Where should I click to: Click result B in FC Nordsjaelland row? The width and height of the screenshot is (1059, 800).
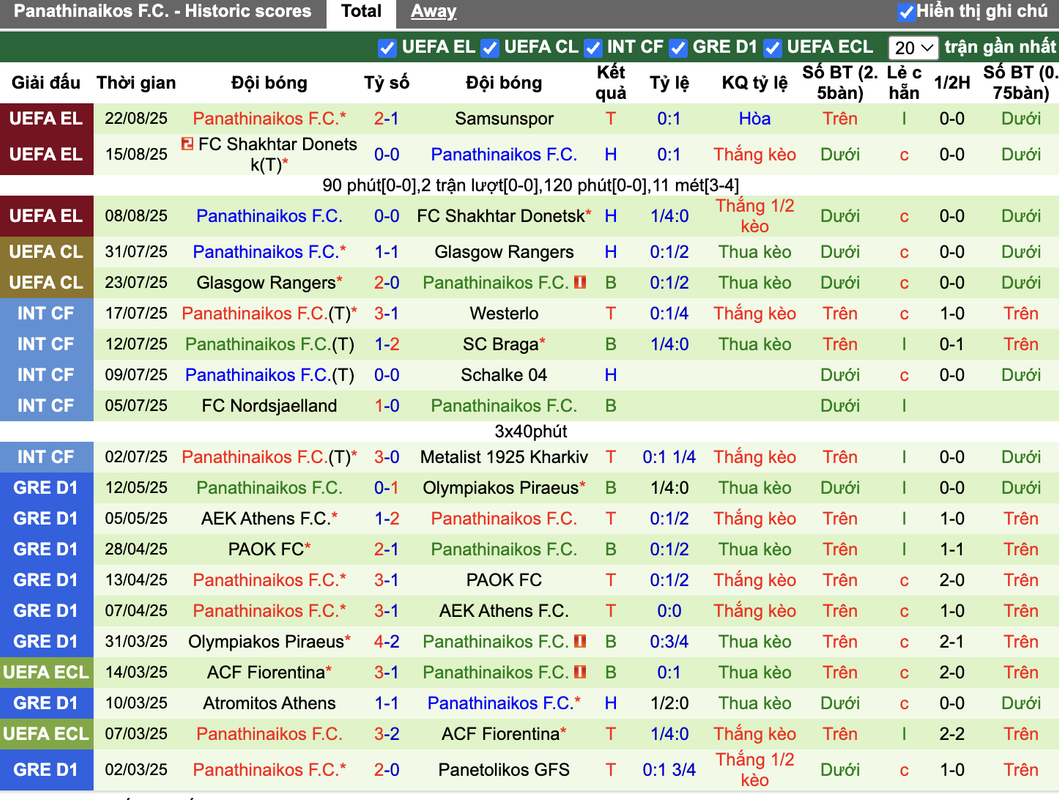[x=611, y=406]
